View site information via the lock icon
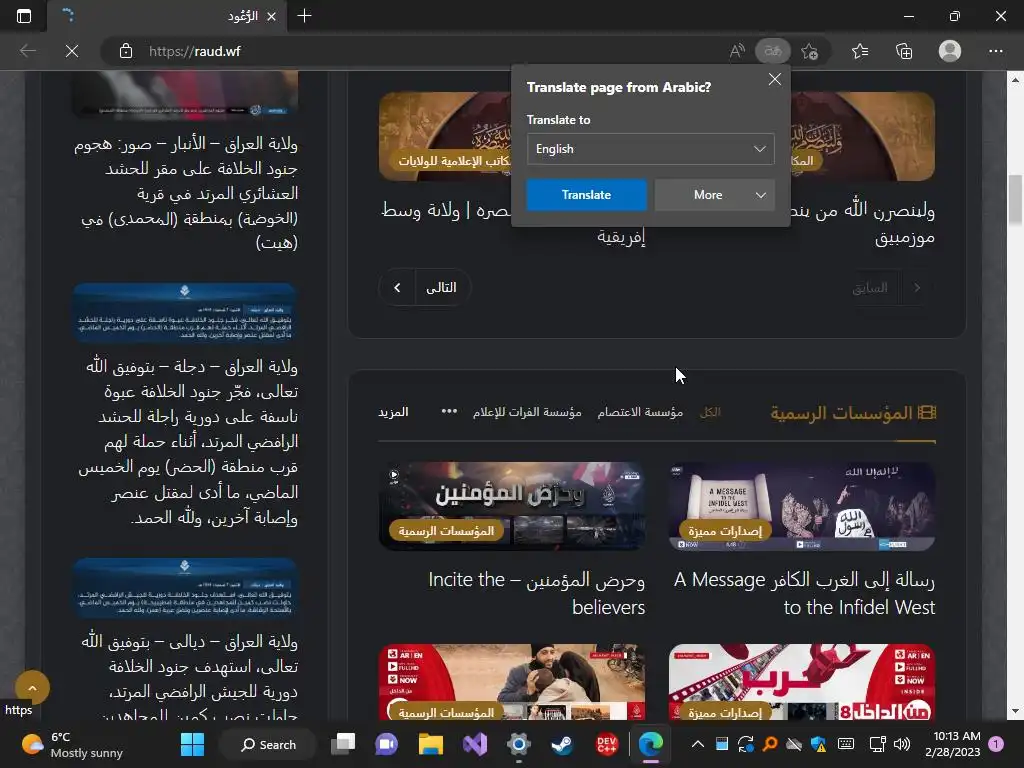Viewport: 1024px width, 768px height. click(x=126, y=51)
